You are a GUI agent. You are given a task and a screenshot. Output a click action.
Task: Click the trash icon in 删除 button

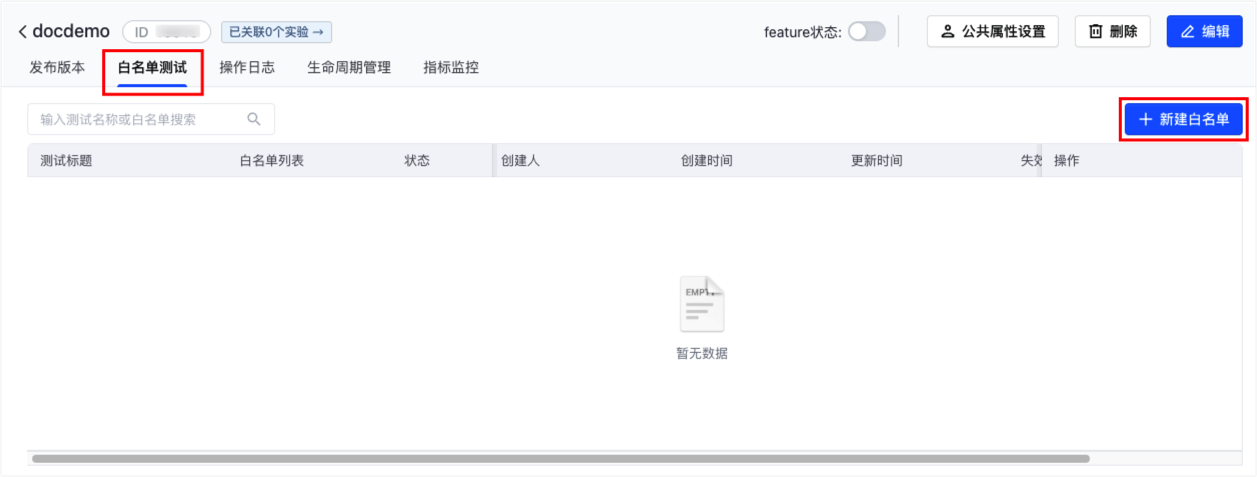[1095, 31]
